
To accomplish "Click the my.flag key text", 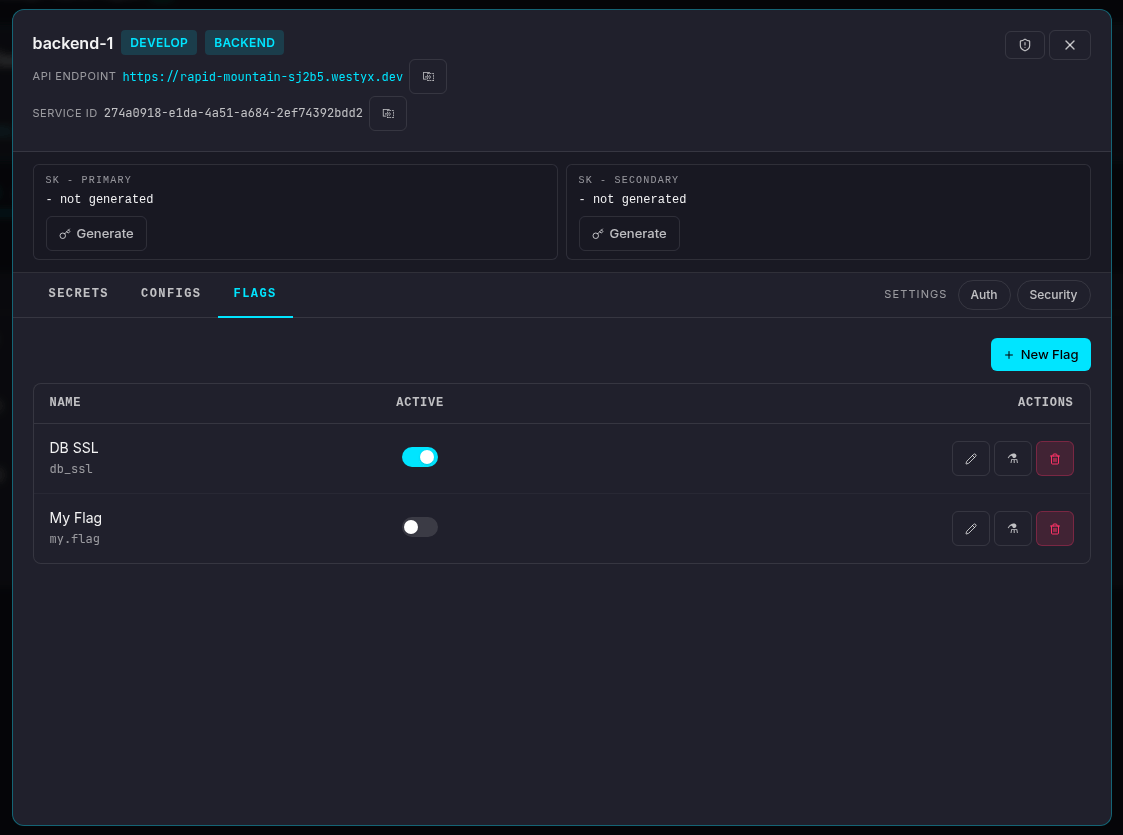I will click(x=74, y=539).
